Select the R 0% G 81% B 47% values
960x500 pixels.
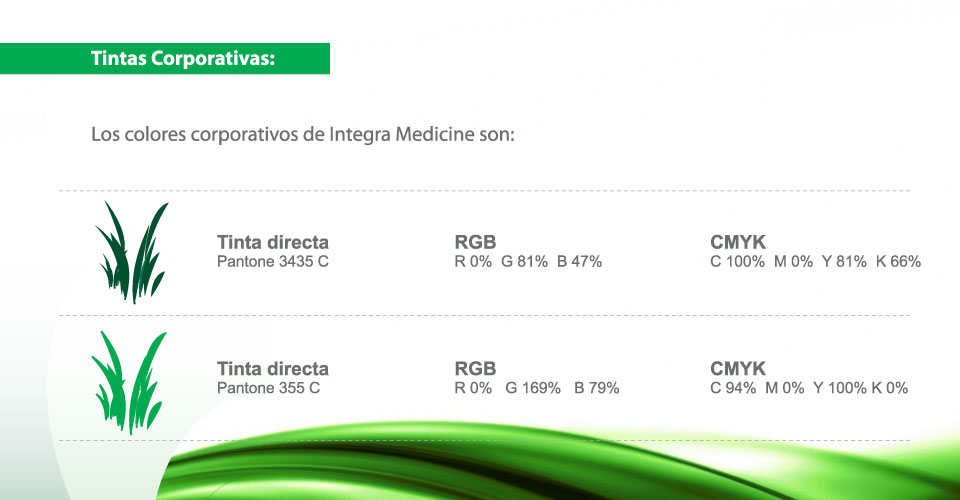pyautogui.click(x=528, y=262)
